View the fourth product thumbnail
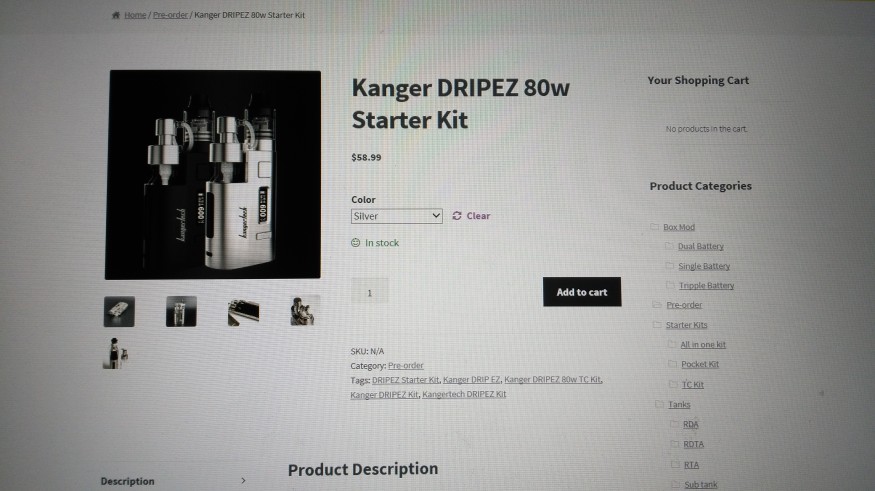Viewport: 875px width, 491px height. point(305,311)
